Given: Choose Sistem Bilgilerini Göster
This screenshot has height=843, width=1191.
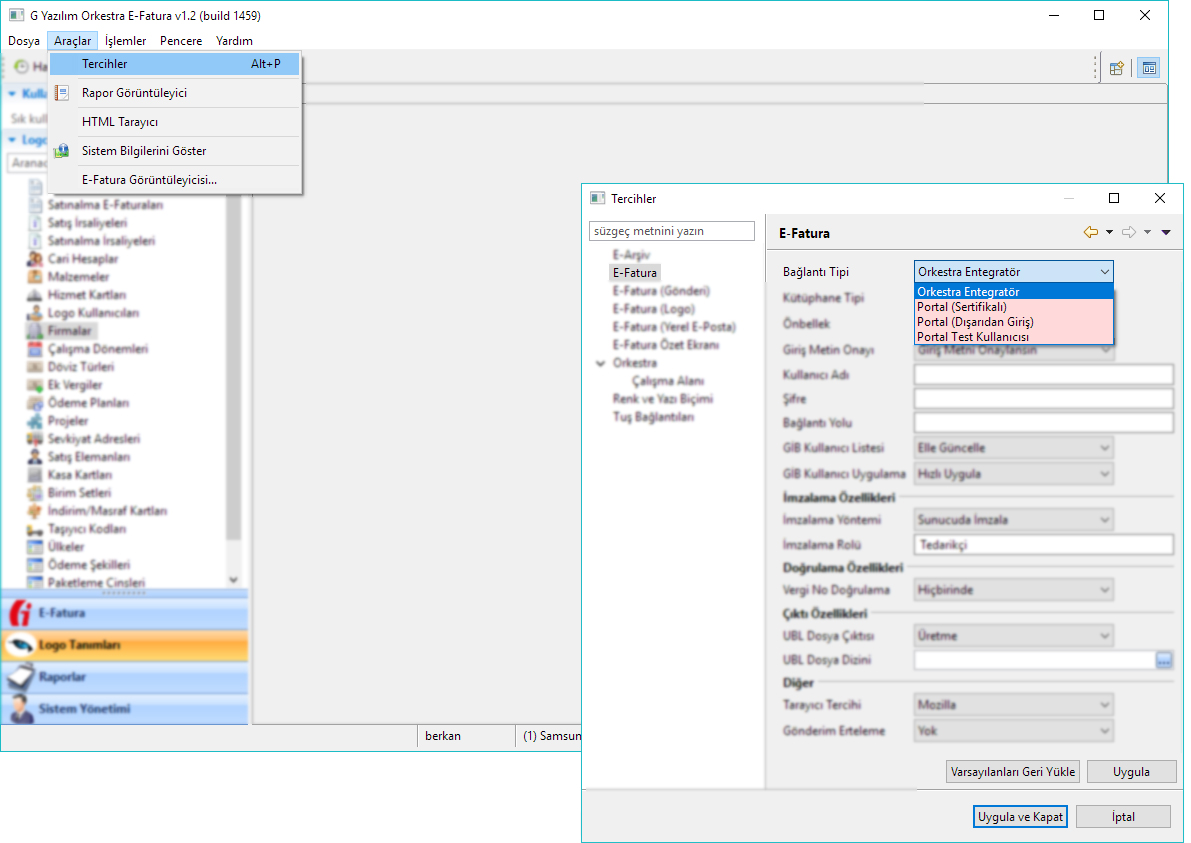Looking at the screenshot, I should point(175,150).
